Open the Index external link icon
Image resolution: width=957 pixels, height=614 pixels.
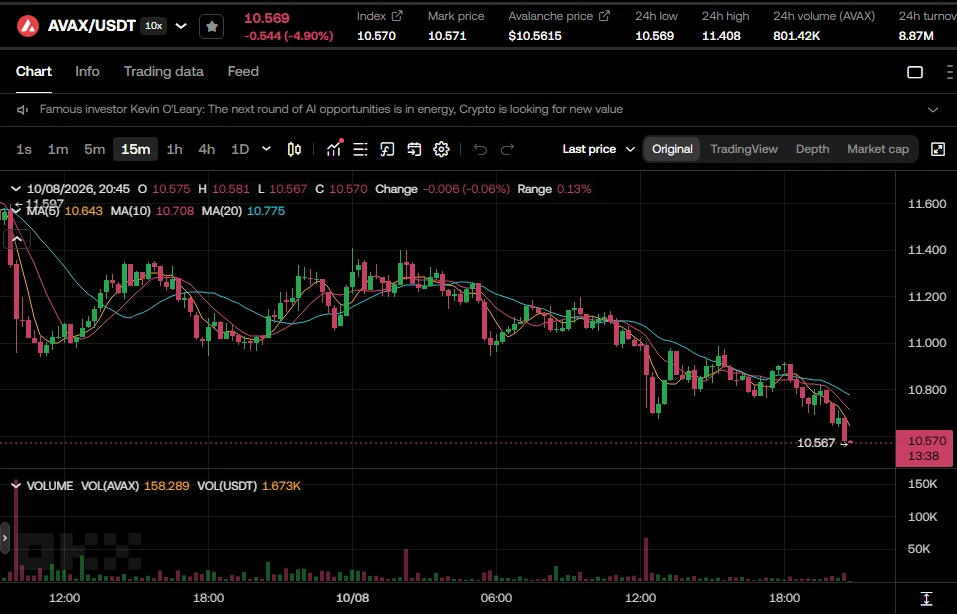(397, 16)
